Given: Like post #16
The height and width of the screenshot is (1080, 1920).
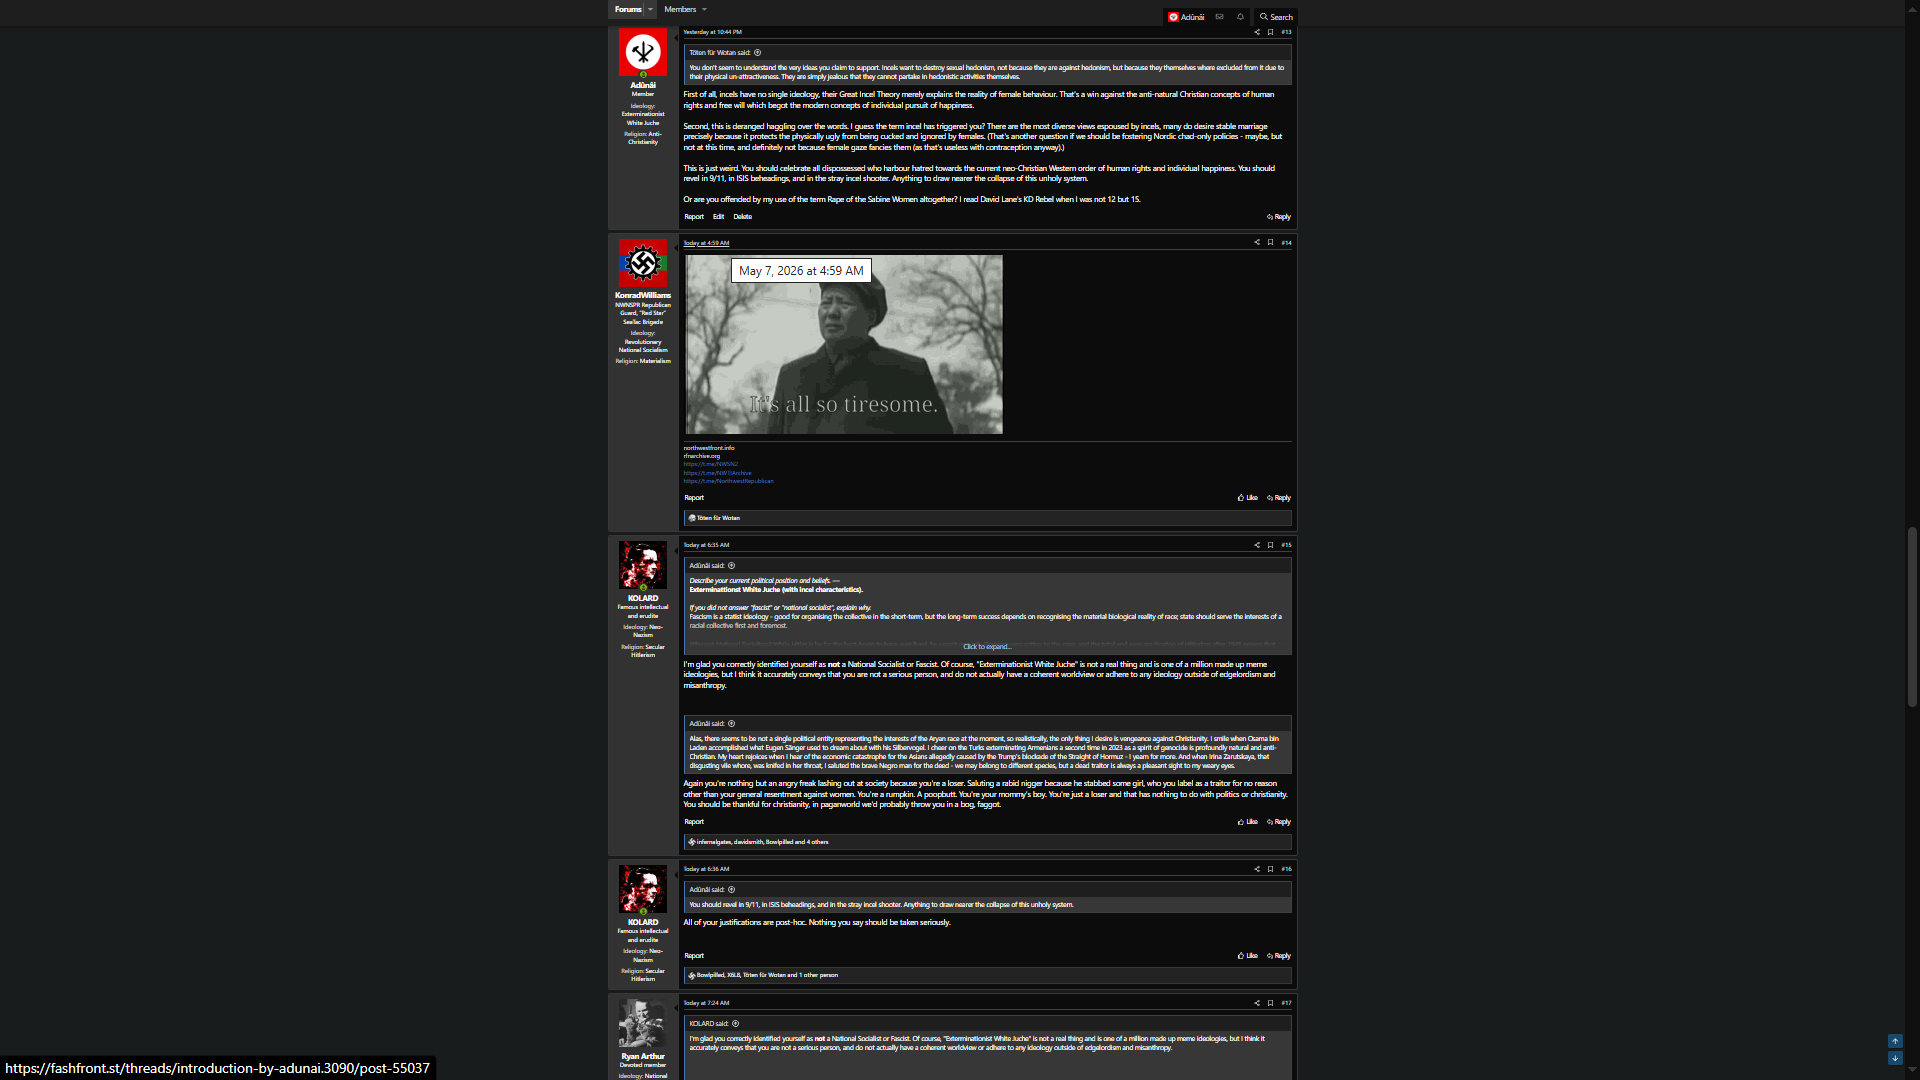Looking at the screenshot, I should pyautogui.click(x=1247, y=956).
